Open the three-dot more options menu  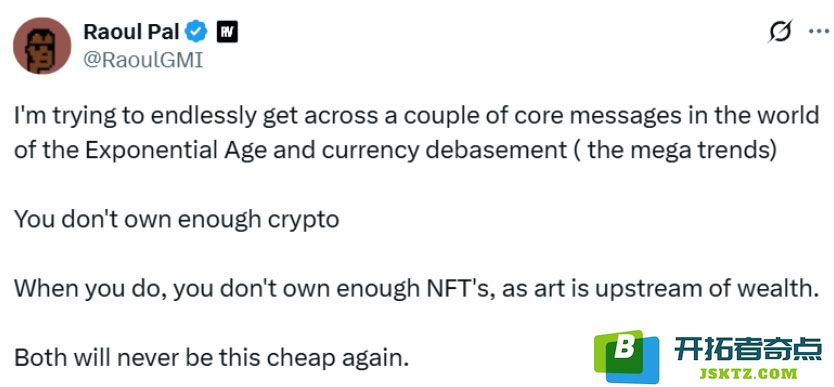point(819,31)
